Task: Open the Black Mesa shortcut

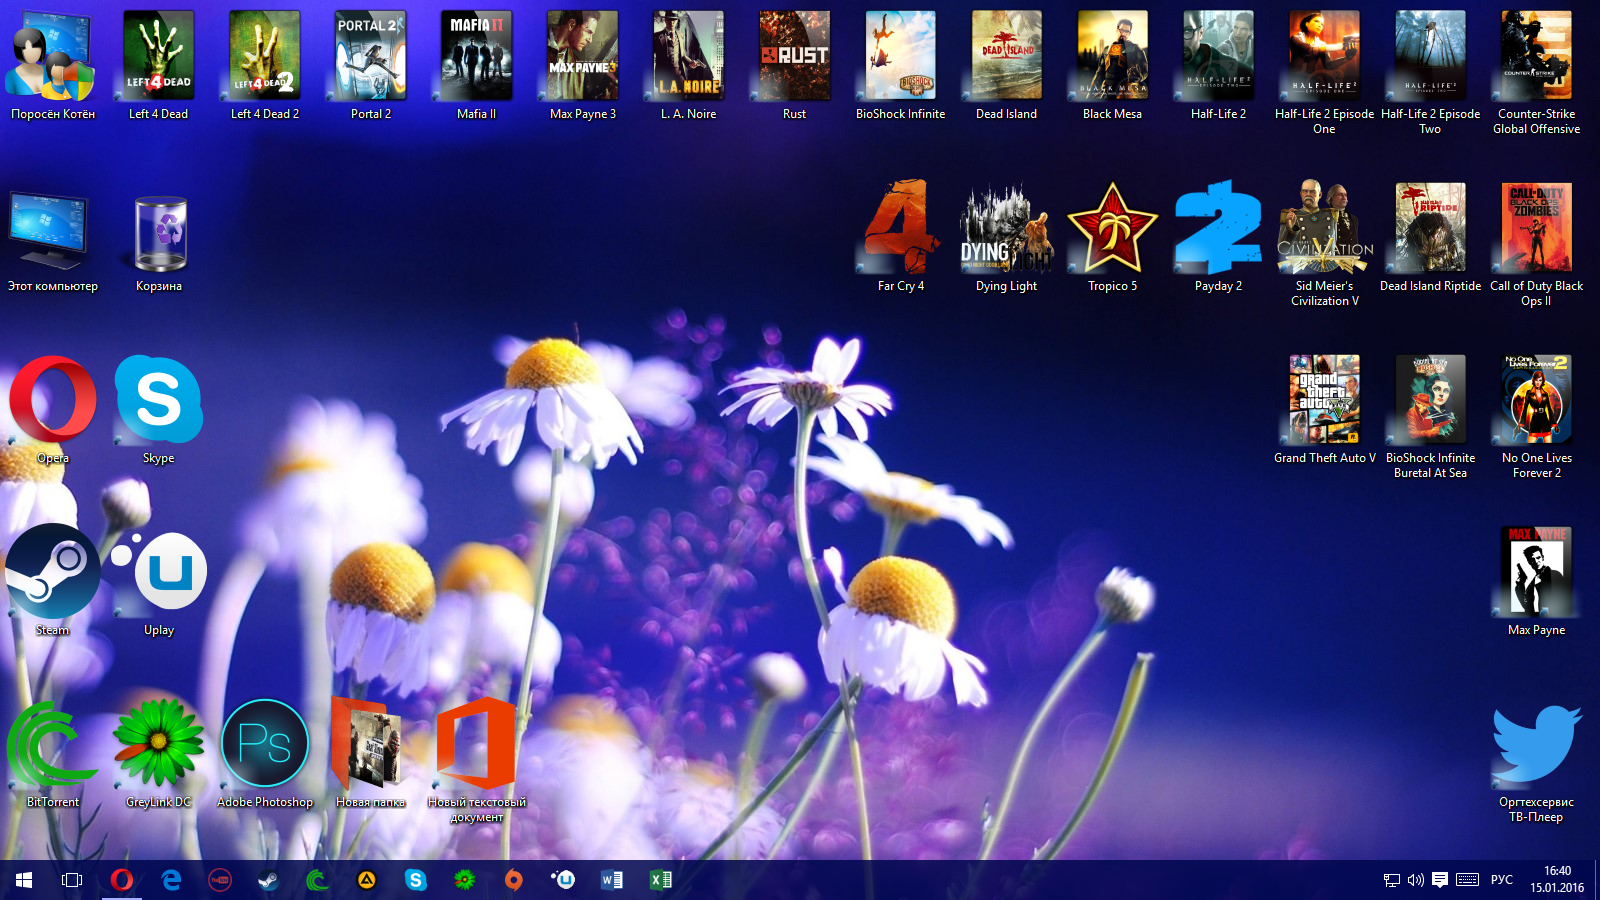Action: tap(1112, 56)
